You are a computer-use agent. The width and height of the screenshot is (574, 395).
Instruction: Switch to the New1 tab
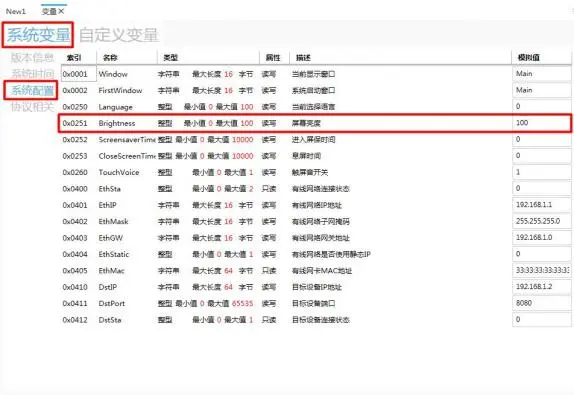(16, 11)
